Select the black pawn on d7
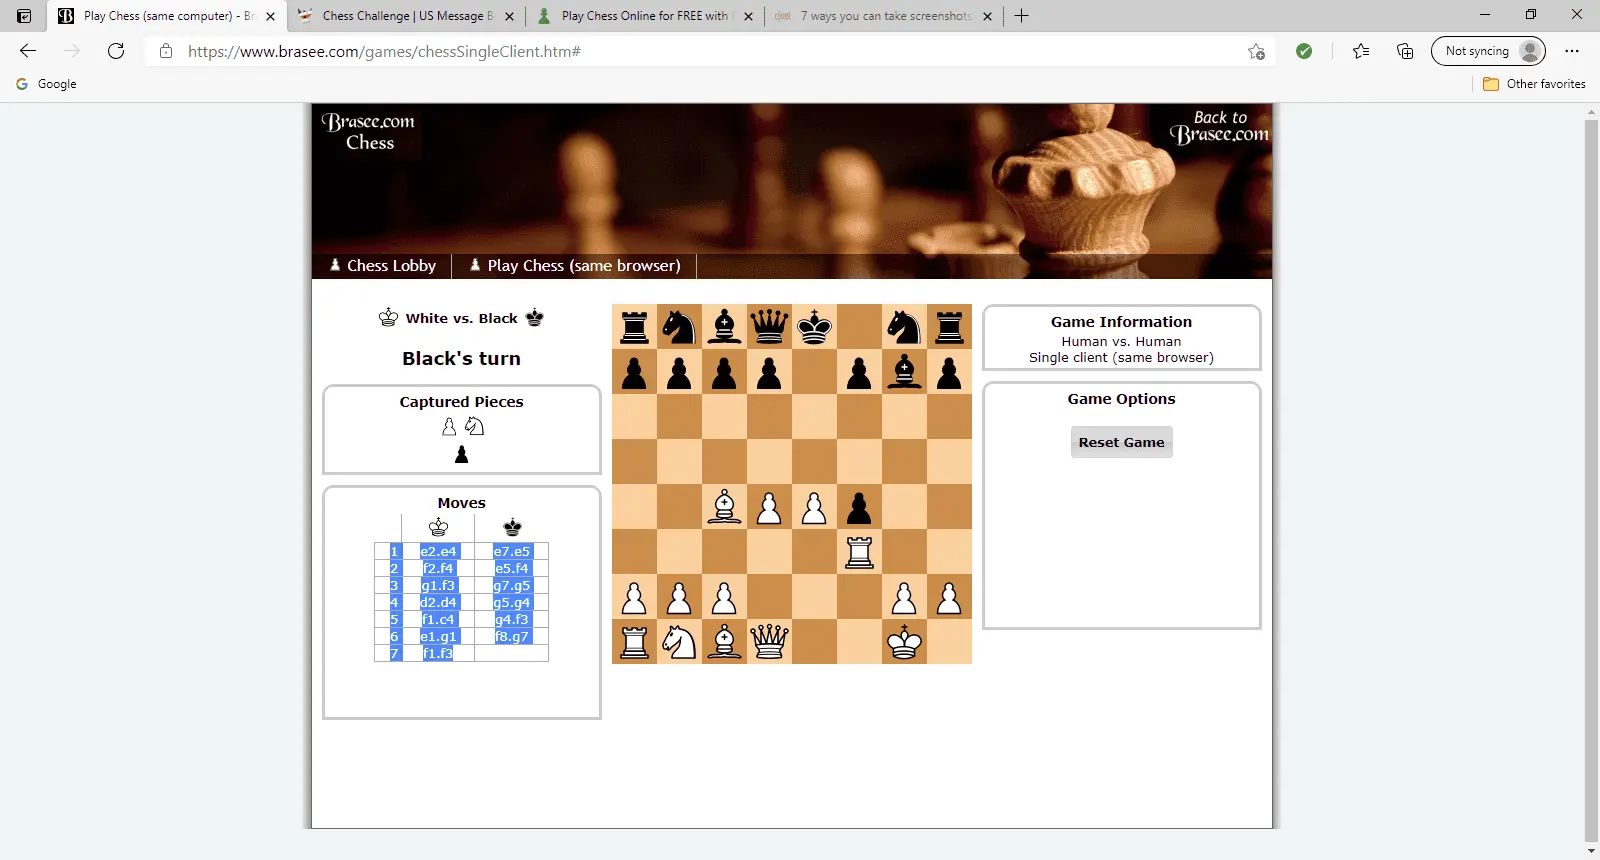The image size is (1600, 860). 769,372
